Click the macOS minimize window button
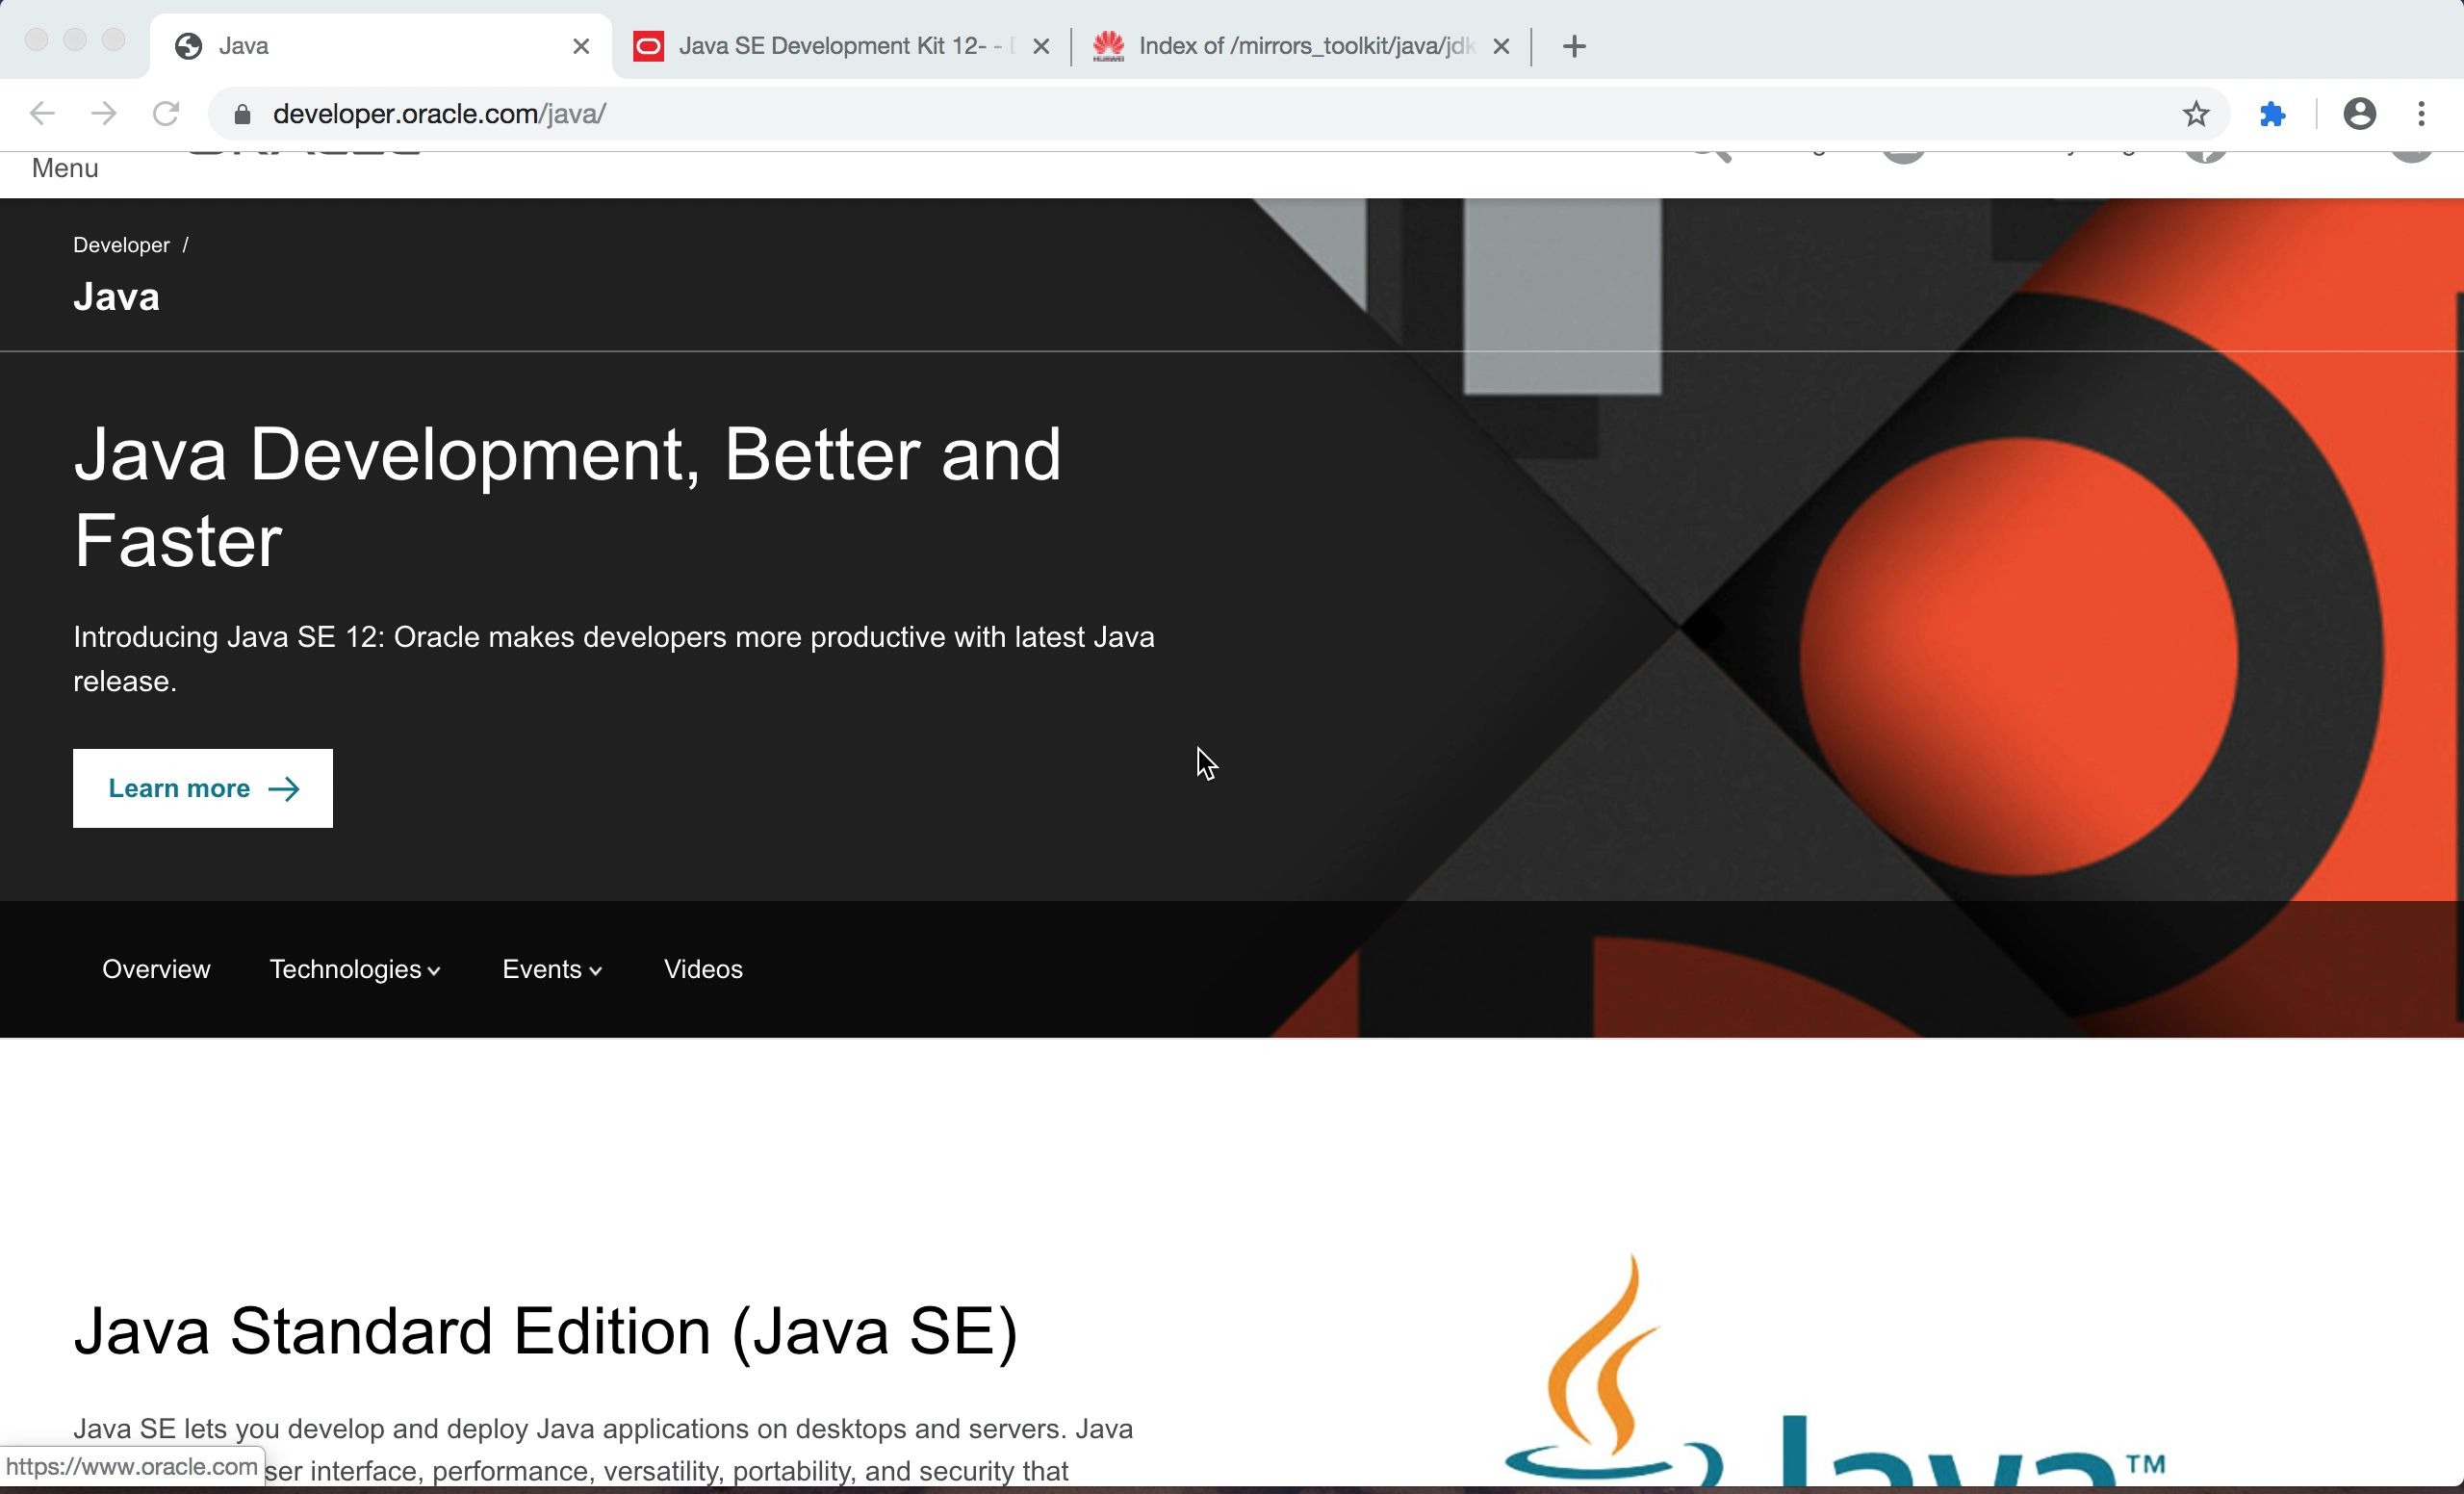Viewport: 2464px width, 1494px height. [75, 39]
